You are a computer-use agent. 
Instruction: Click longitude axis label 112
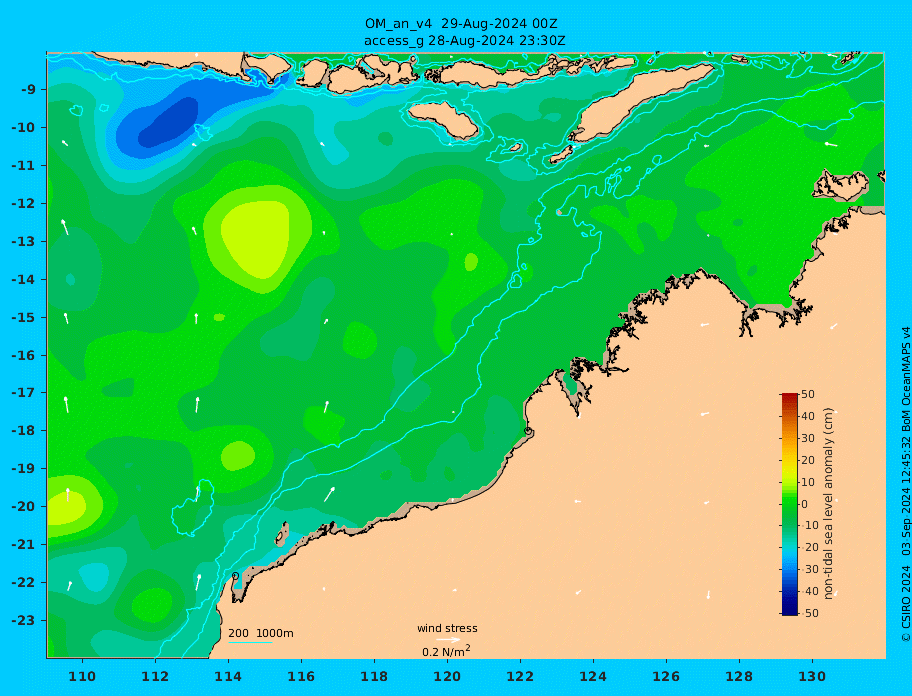point(155,677)
